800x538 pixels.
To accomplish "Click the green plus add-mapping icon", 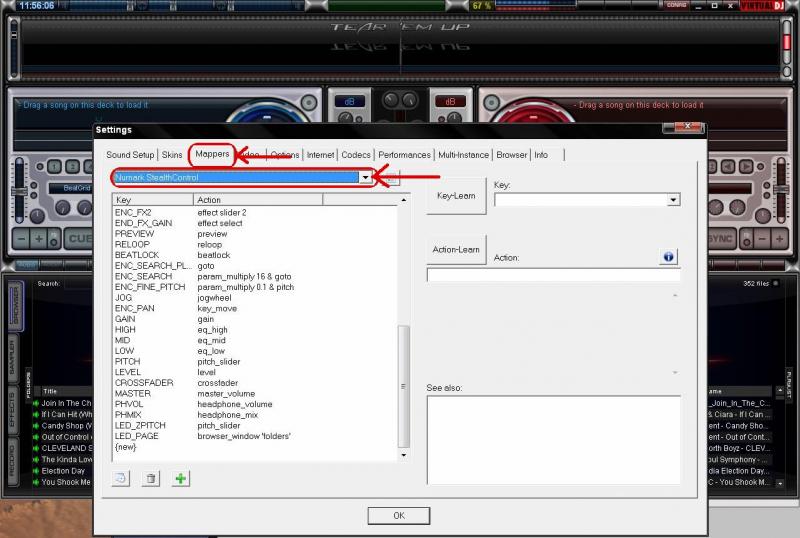I will pyautogui.click(x=180, y=479).
